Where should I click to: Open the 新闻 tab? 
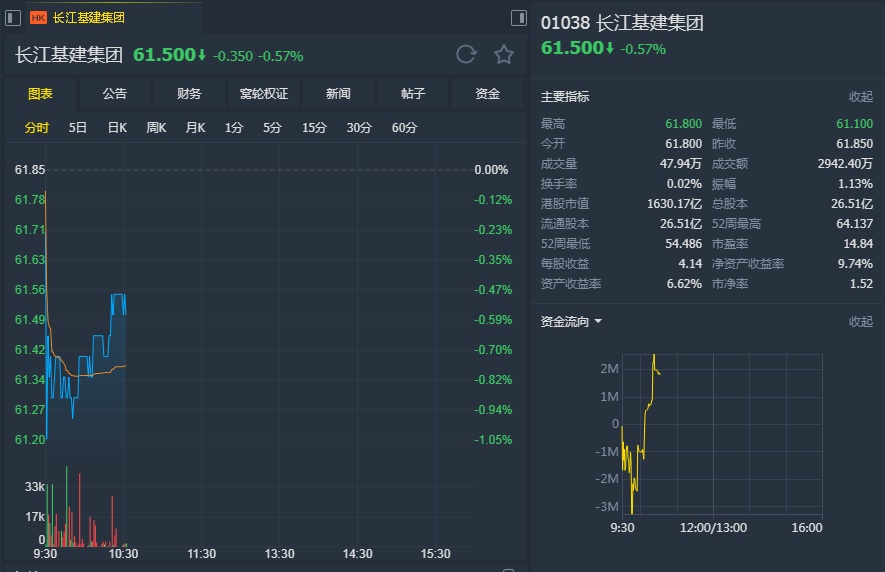pos(338,94)
